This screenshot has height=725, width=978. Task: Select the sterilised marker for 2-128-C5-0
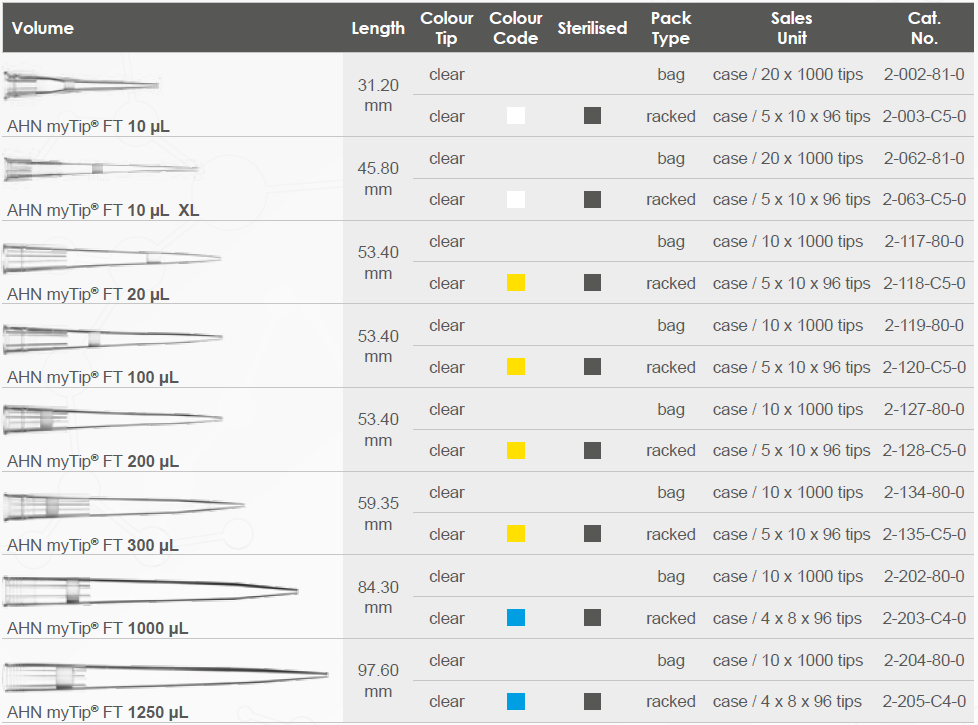(593, 450)
